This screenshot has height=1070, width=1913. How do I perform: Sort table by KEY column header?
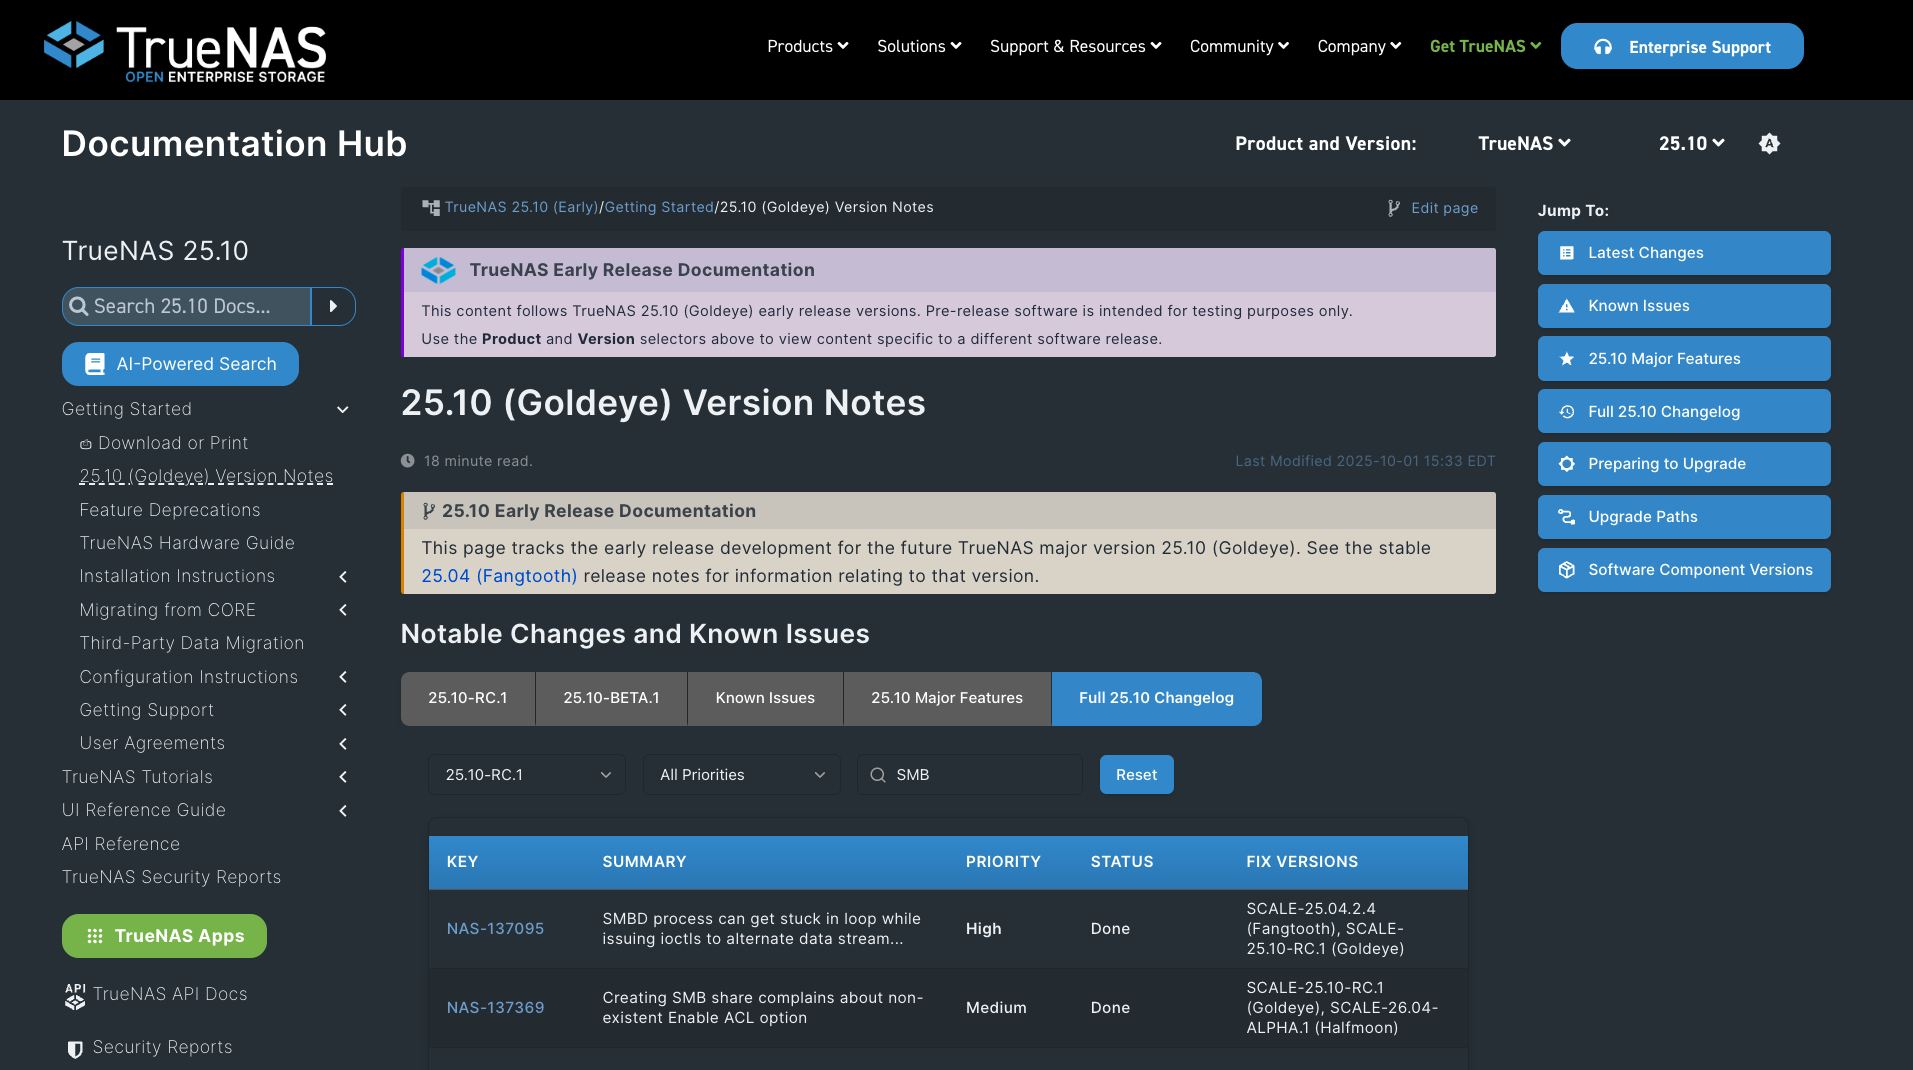(462, 862)
